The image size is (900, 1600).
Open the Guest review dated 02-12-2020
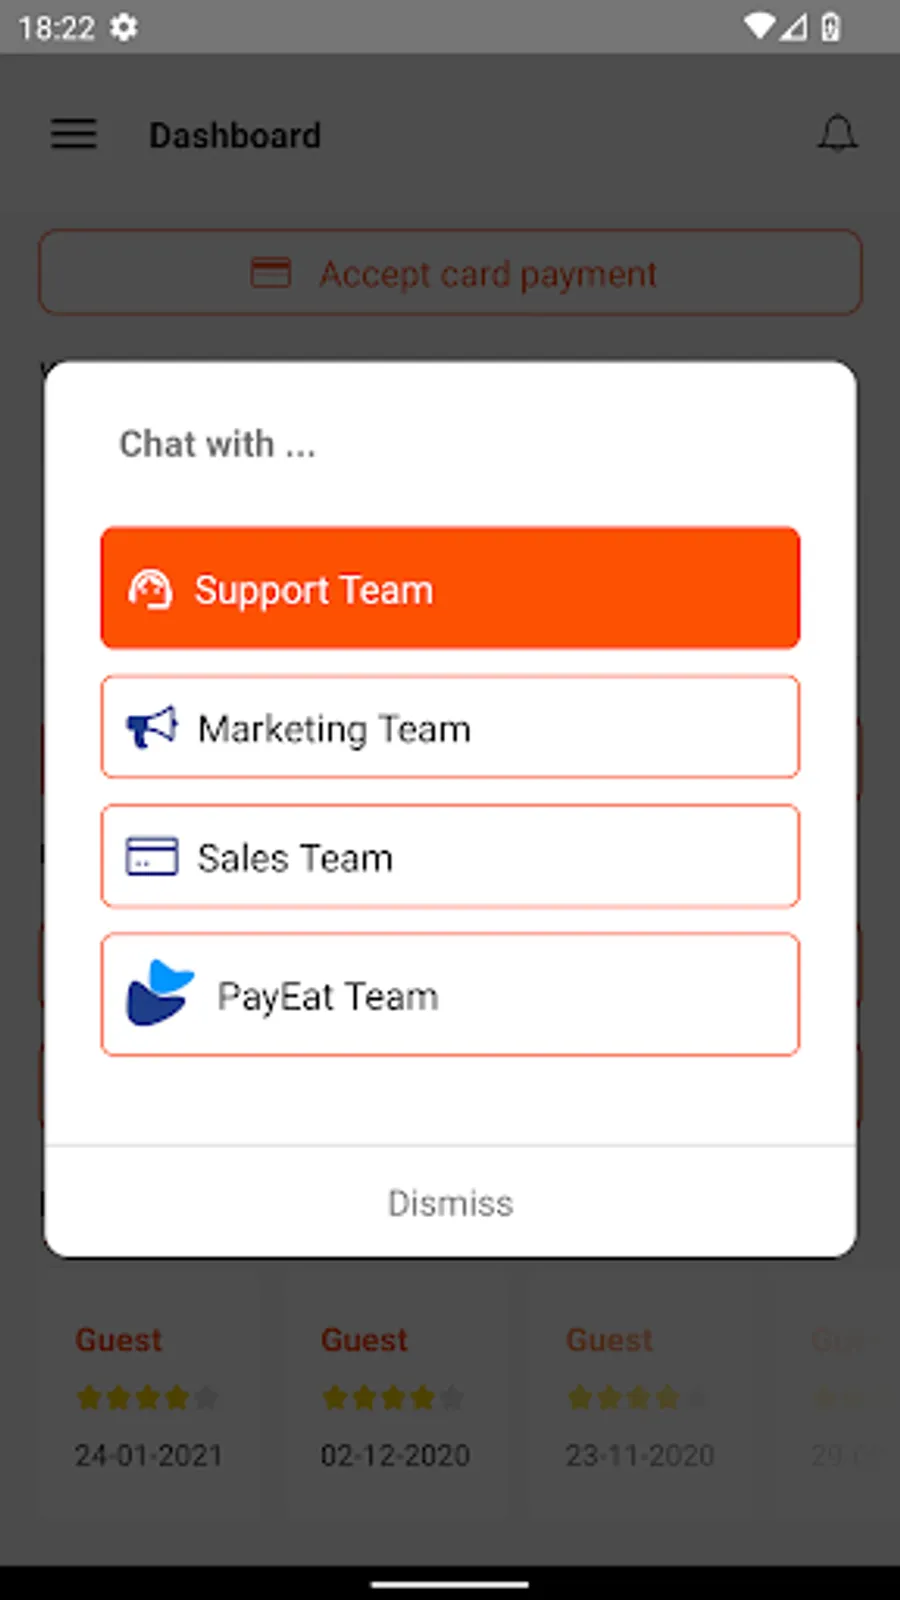[394, 1396]
